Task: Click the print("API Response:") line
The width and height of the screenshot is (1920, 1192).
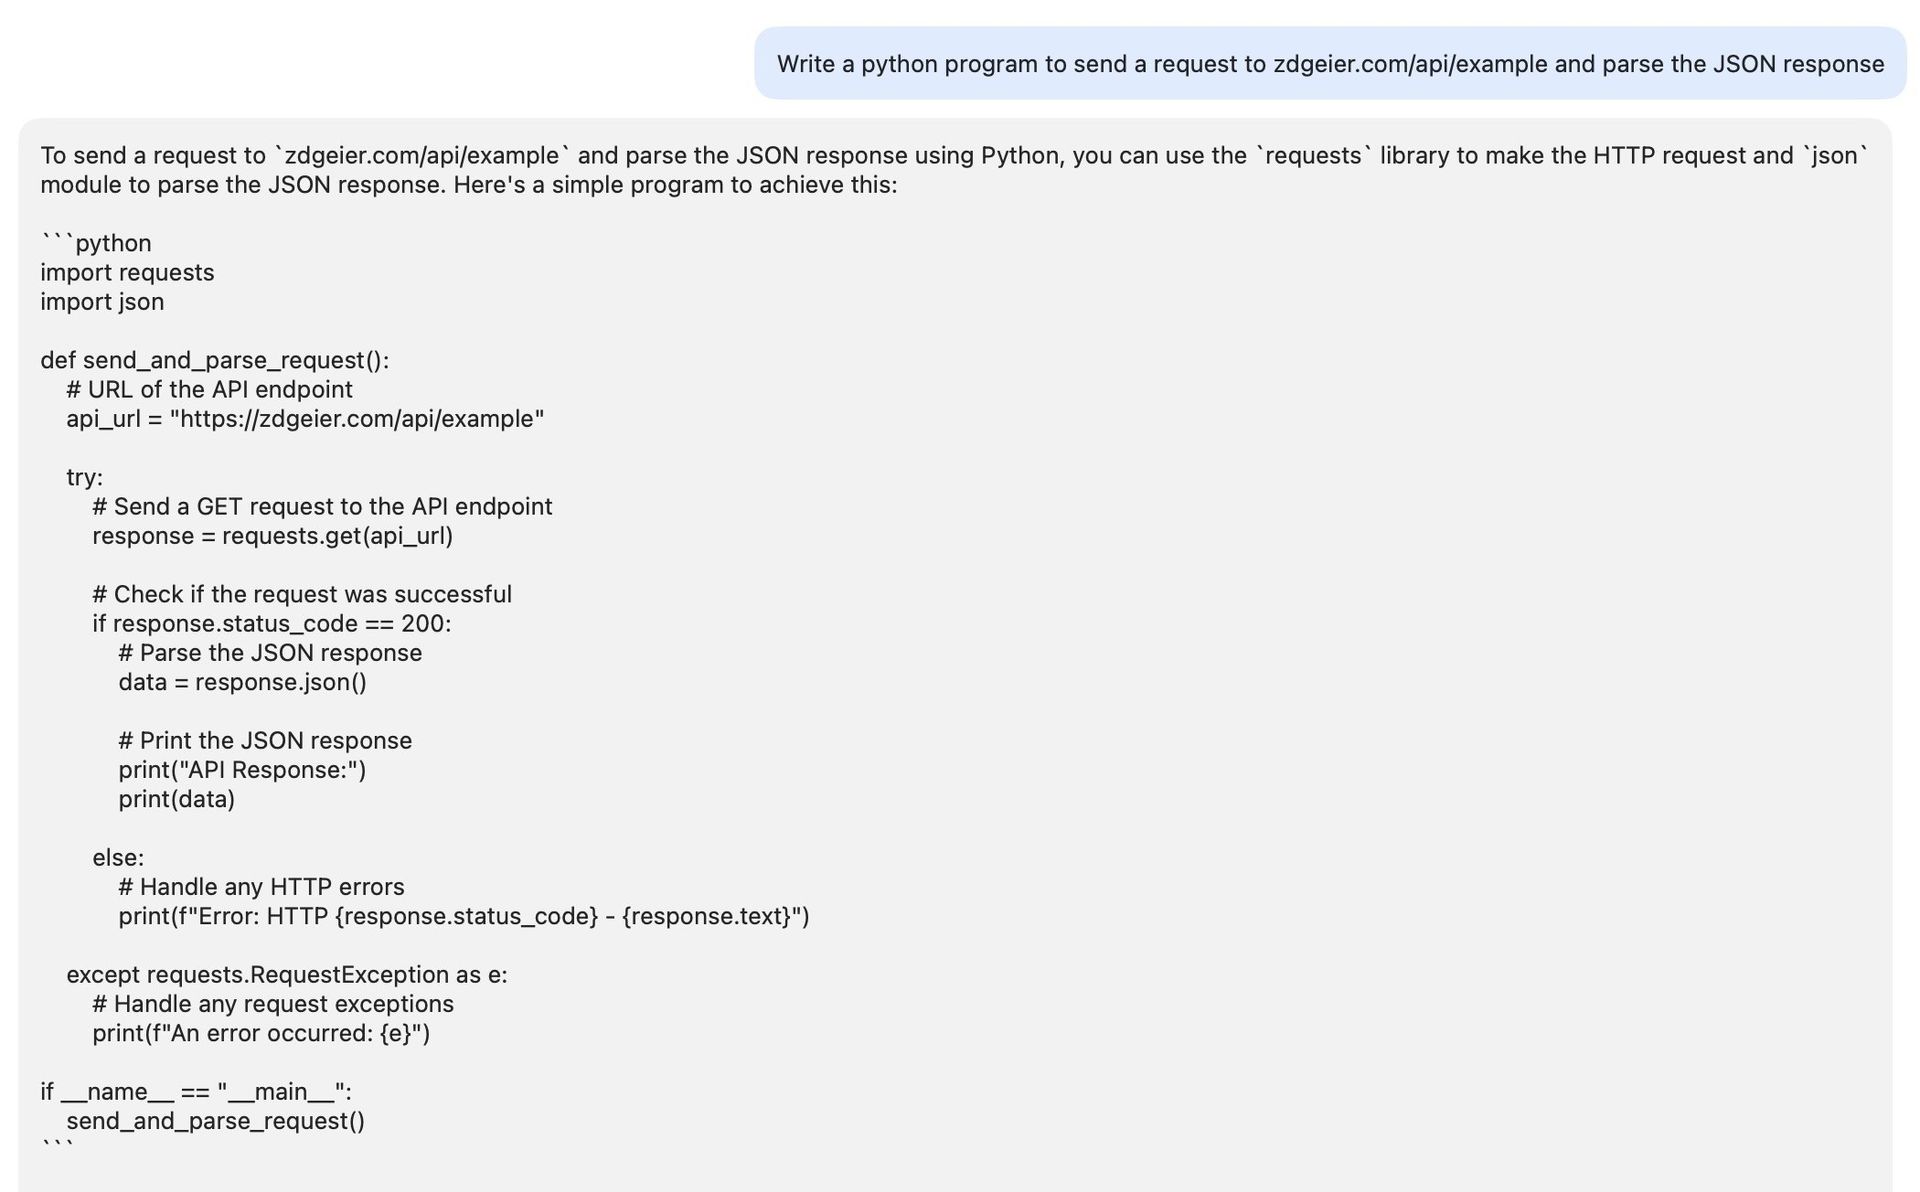Action: (x=242, y=770)
